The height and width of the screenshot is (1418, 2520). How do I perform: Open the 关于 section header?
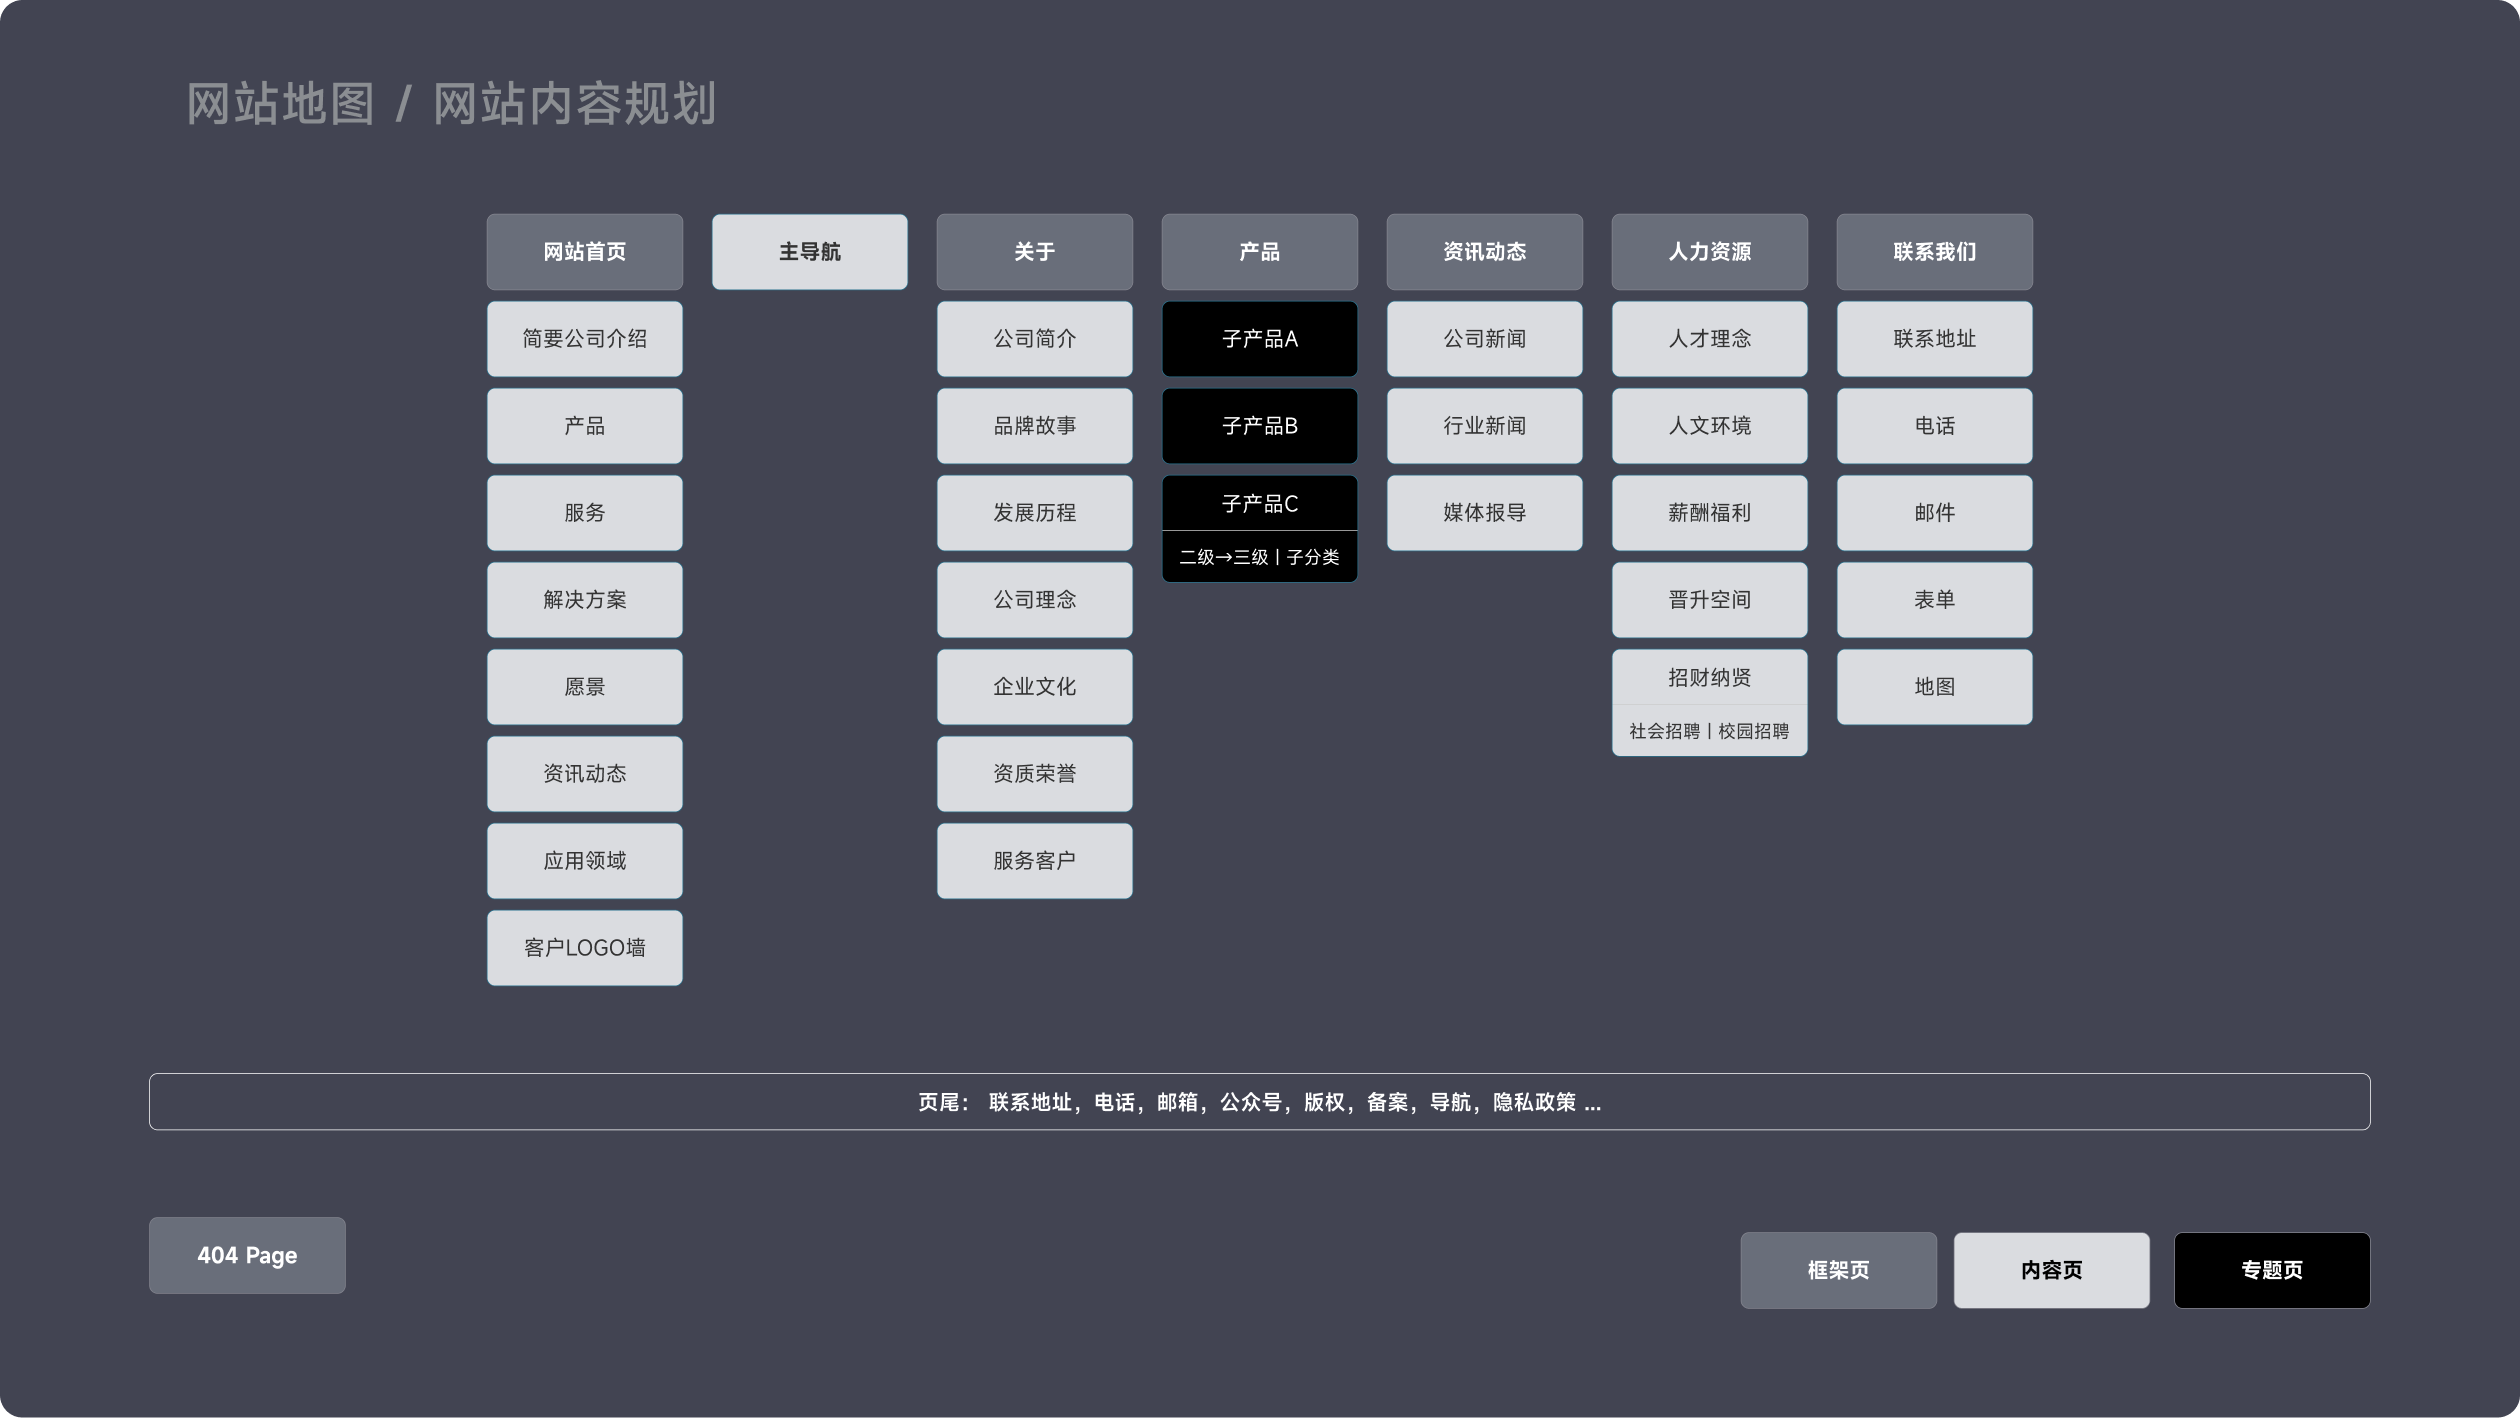1034,252
